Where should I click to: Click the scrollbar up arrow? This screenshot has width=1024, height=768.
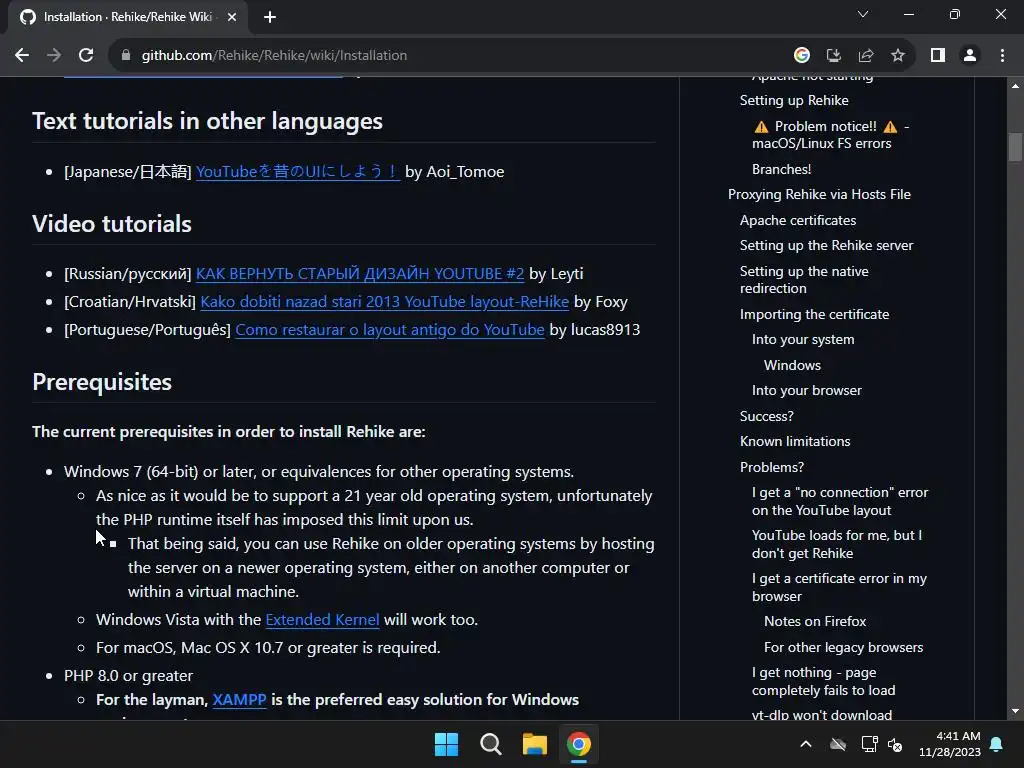click(x=1015, y=86)
